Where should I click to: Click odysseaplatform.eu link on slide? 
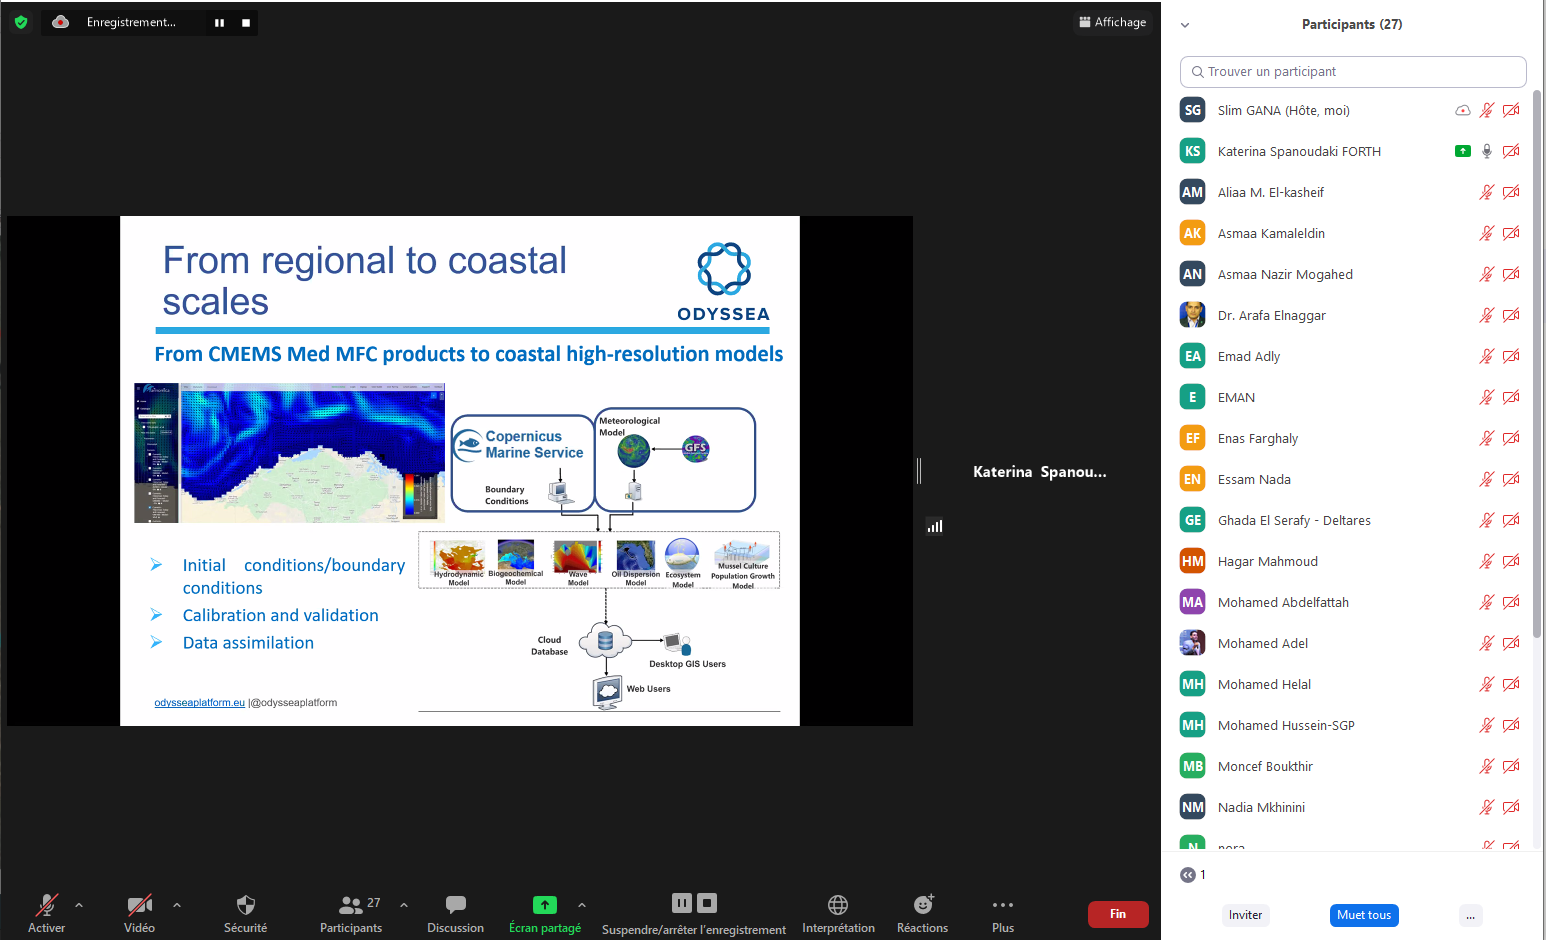199,703
